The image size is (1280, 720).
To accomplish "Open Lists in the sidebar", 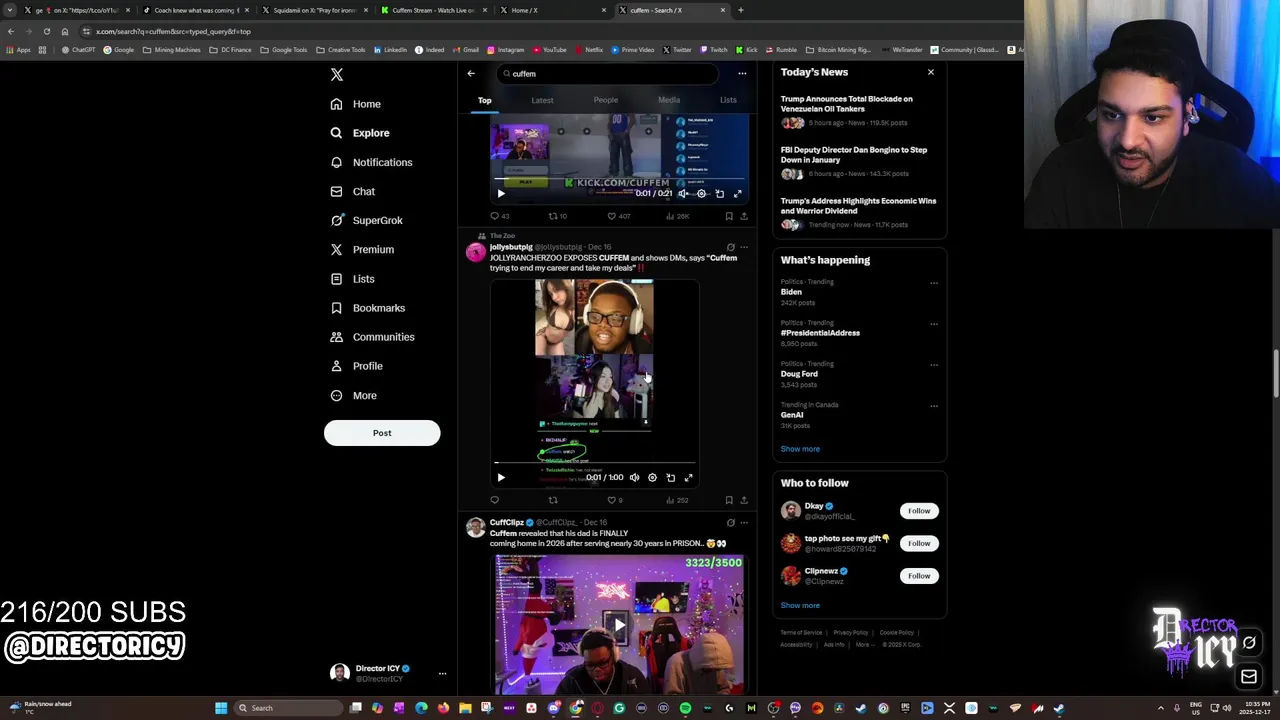I will [x=352, y=279].
